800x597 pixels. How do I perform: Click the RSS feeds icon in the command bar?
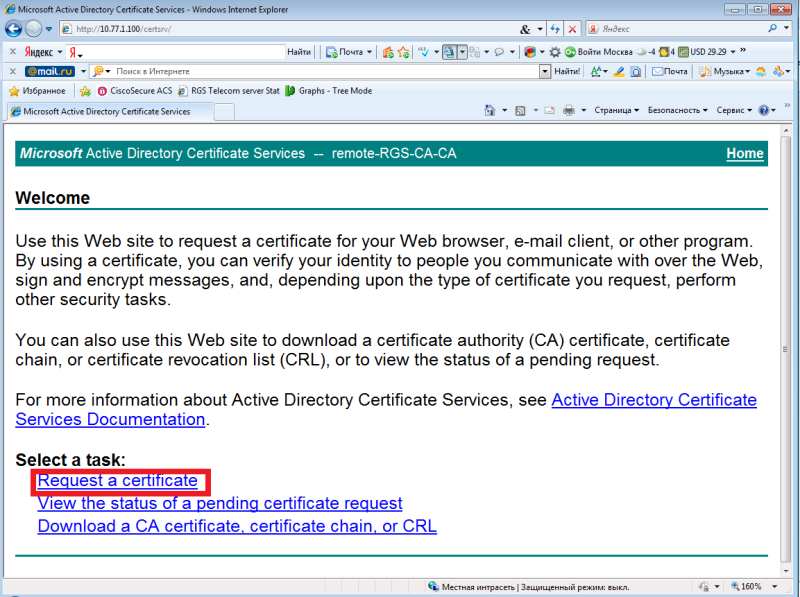520,110
